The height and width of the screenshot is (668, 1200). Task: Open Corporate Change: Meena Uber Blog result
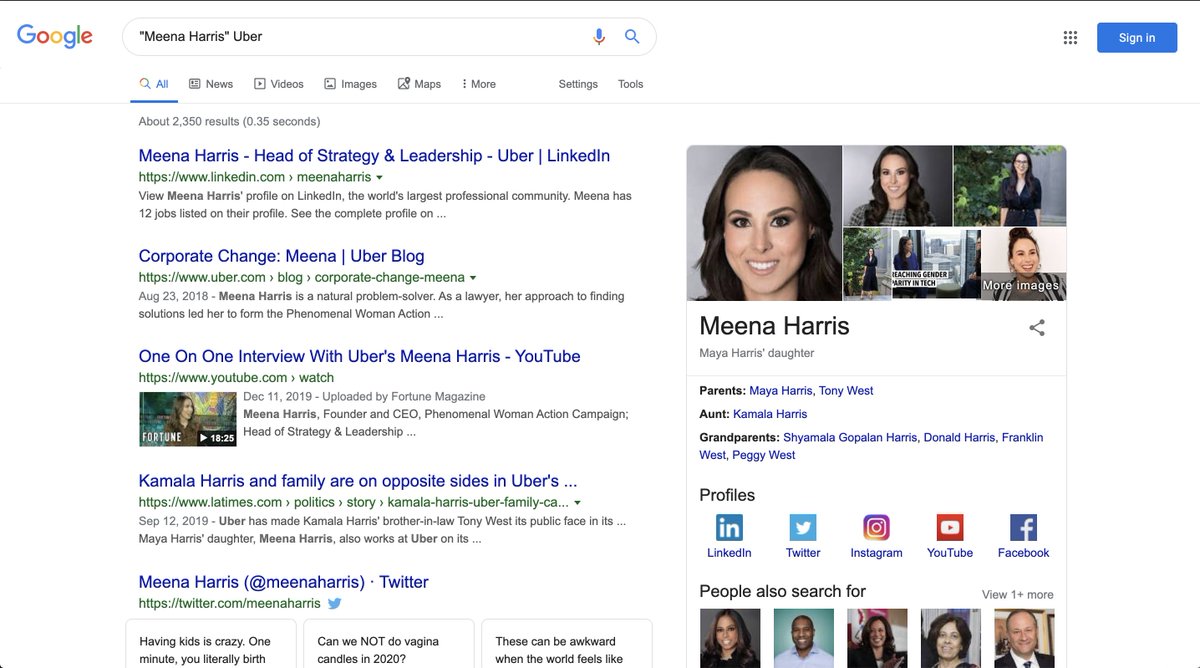click(x=281, y=256)
